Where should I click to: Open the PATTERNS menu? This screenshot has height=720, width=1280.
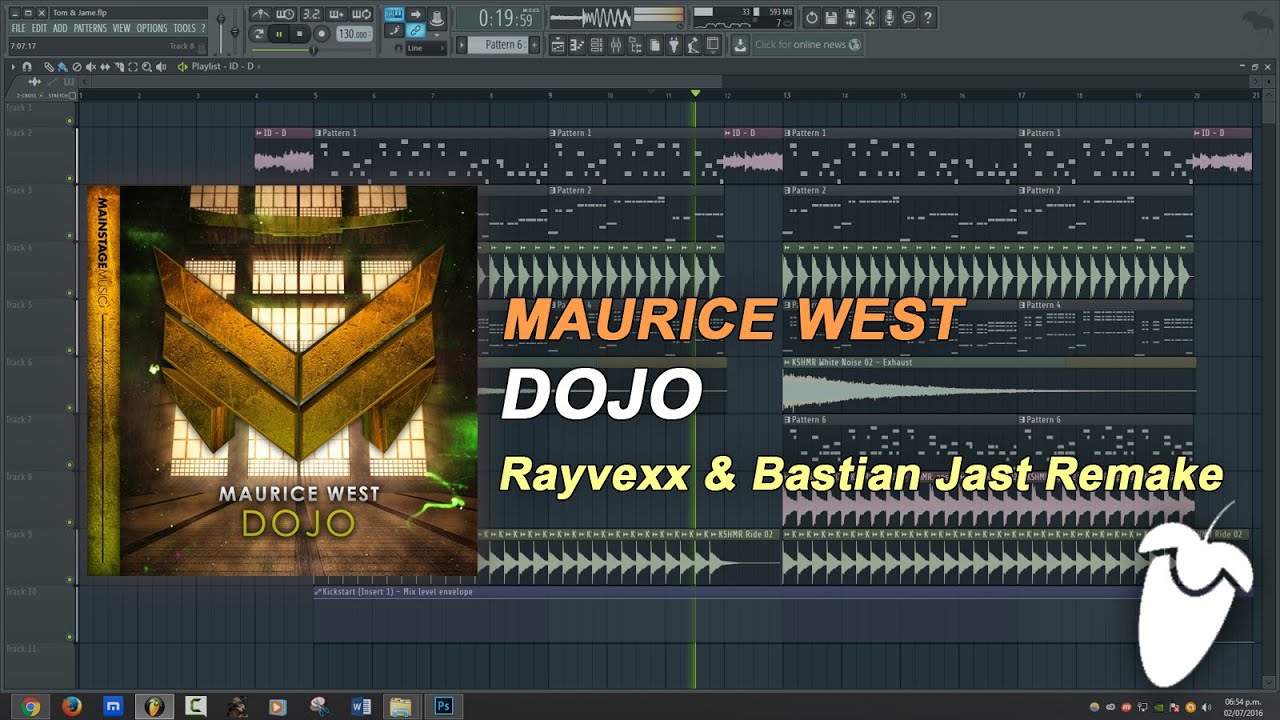coord(90,28)
